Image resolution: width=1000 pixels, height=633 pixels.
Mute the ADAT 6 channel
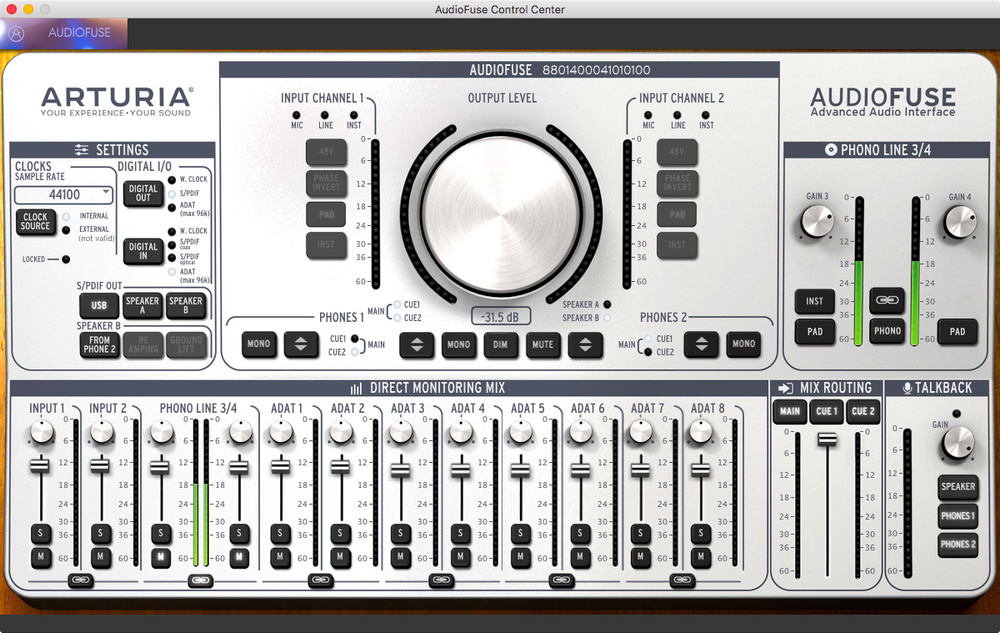[x=580, y=557]
